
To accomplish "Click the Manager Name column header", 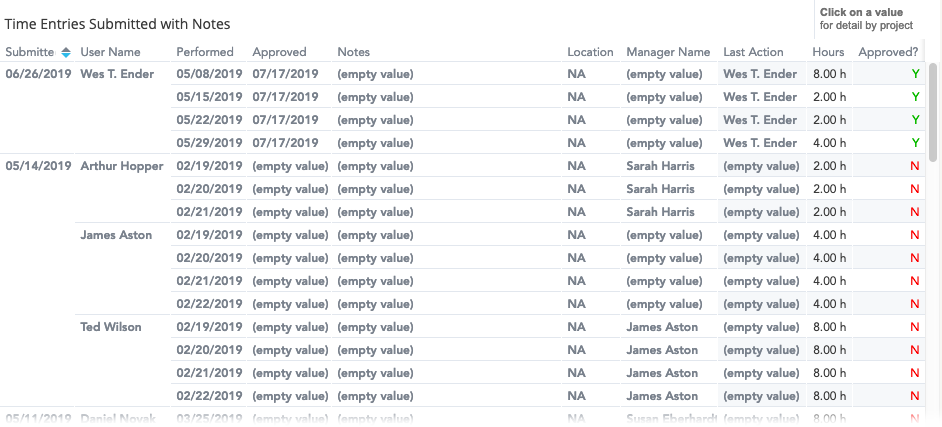I will click(x=668, y=52).
